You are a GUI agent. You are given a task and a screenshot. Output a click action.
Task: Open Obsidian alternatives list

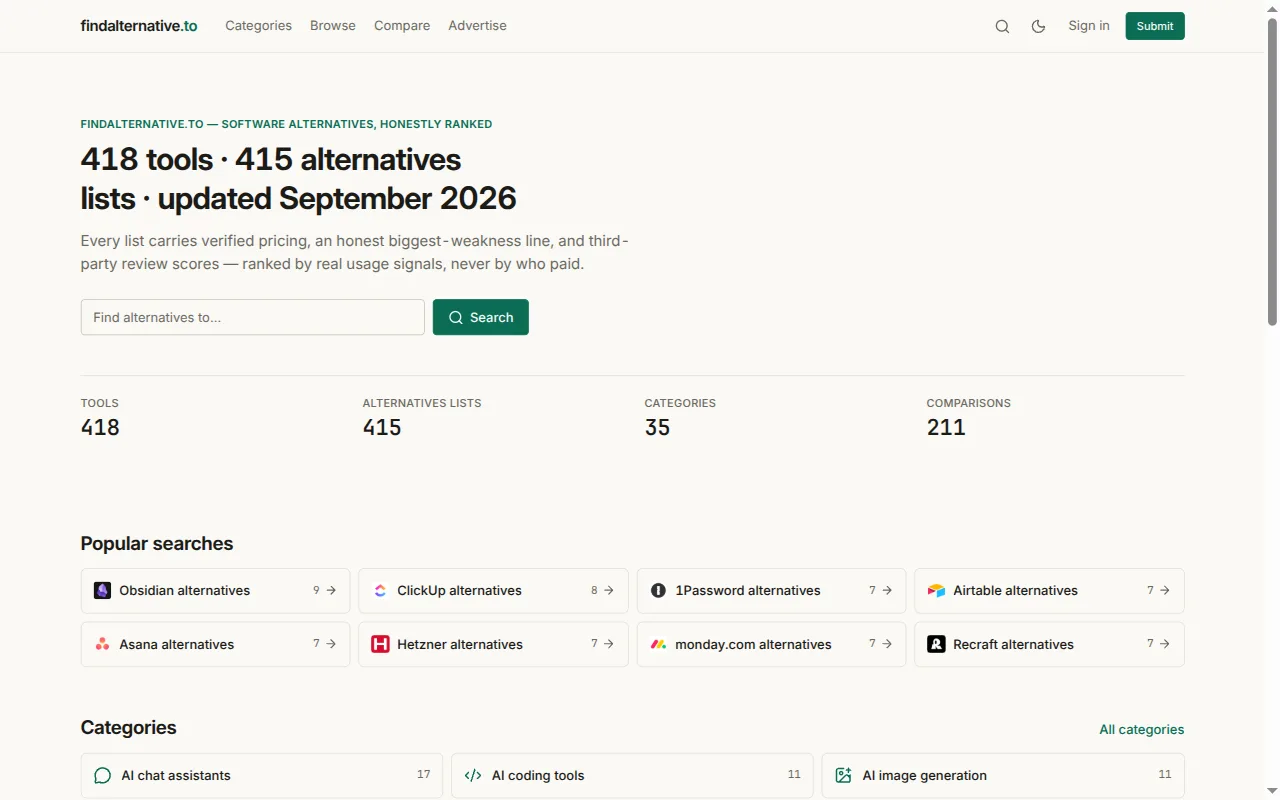pos(216,590)
